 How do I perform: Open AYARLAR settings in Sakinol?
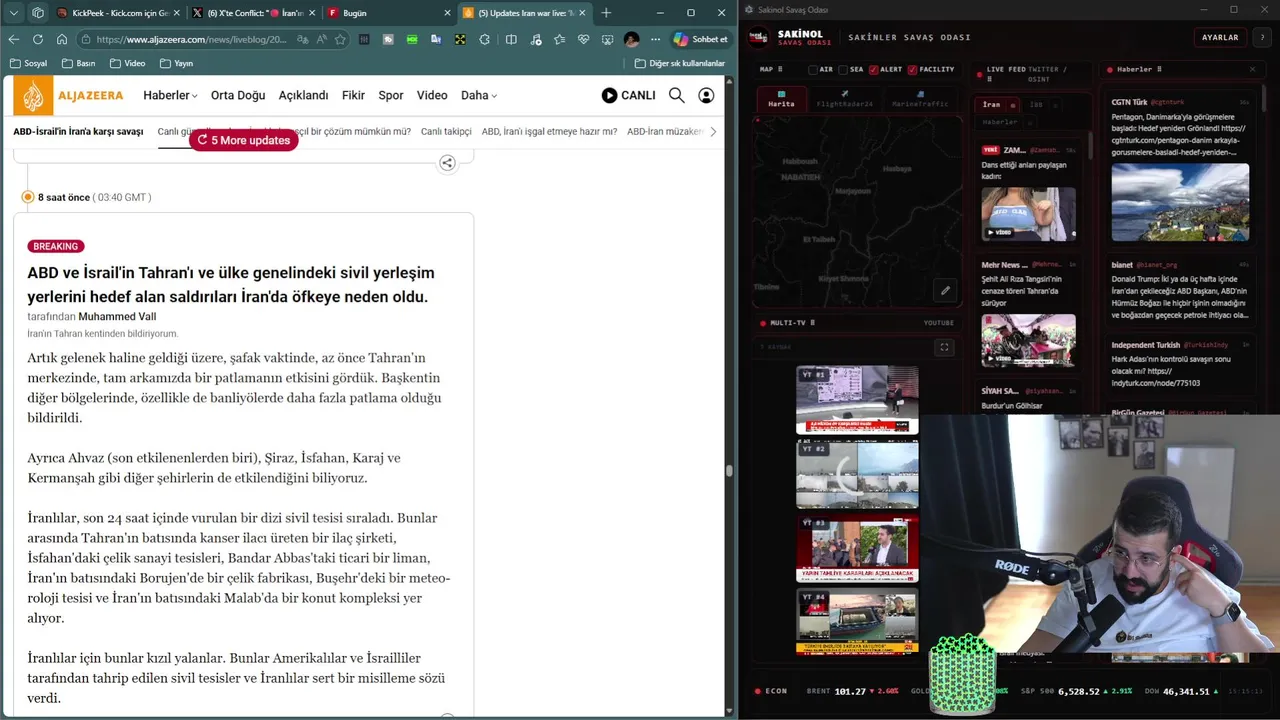click(x=1219, y=37)
